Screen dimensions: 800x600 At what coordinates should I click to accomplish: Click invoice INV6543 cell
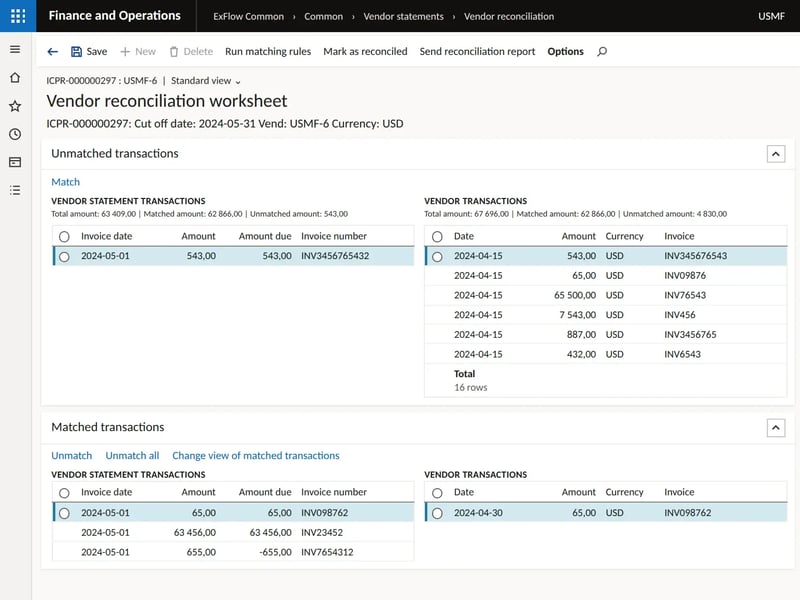tap(683, 354)
